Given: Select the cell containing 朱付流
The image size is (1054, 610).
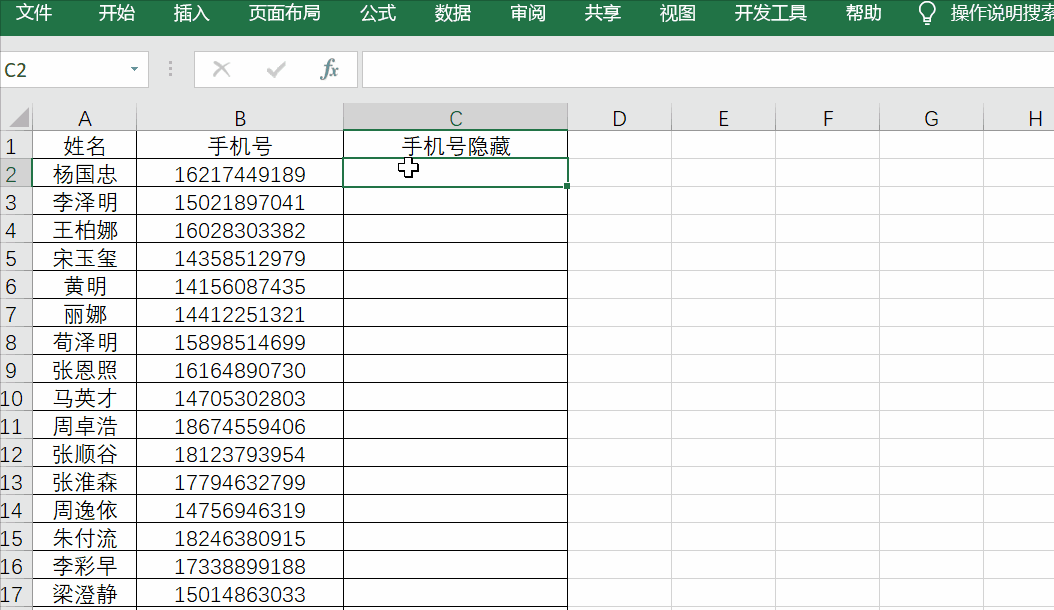Looking at the screenshot, I should (85, 538).
